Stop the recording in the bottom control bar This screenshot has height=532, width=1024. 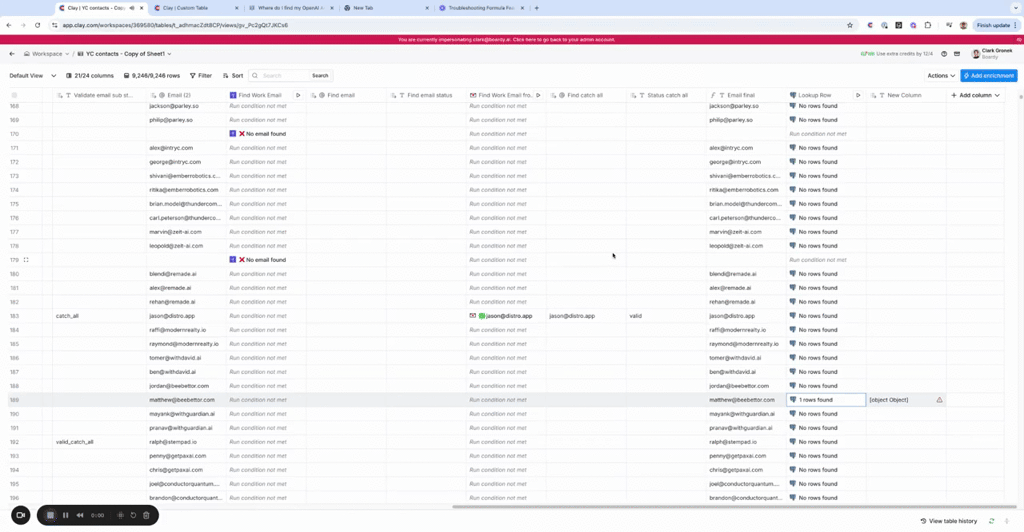[50, 515]
